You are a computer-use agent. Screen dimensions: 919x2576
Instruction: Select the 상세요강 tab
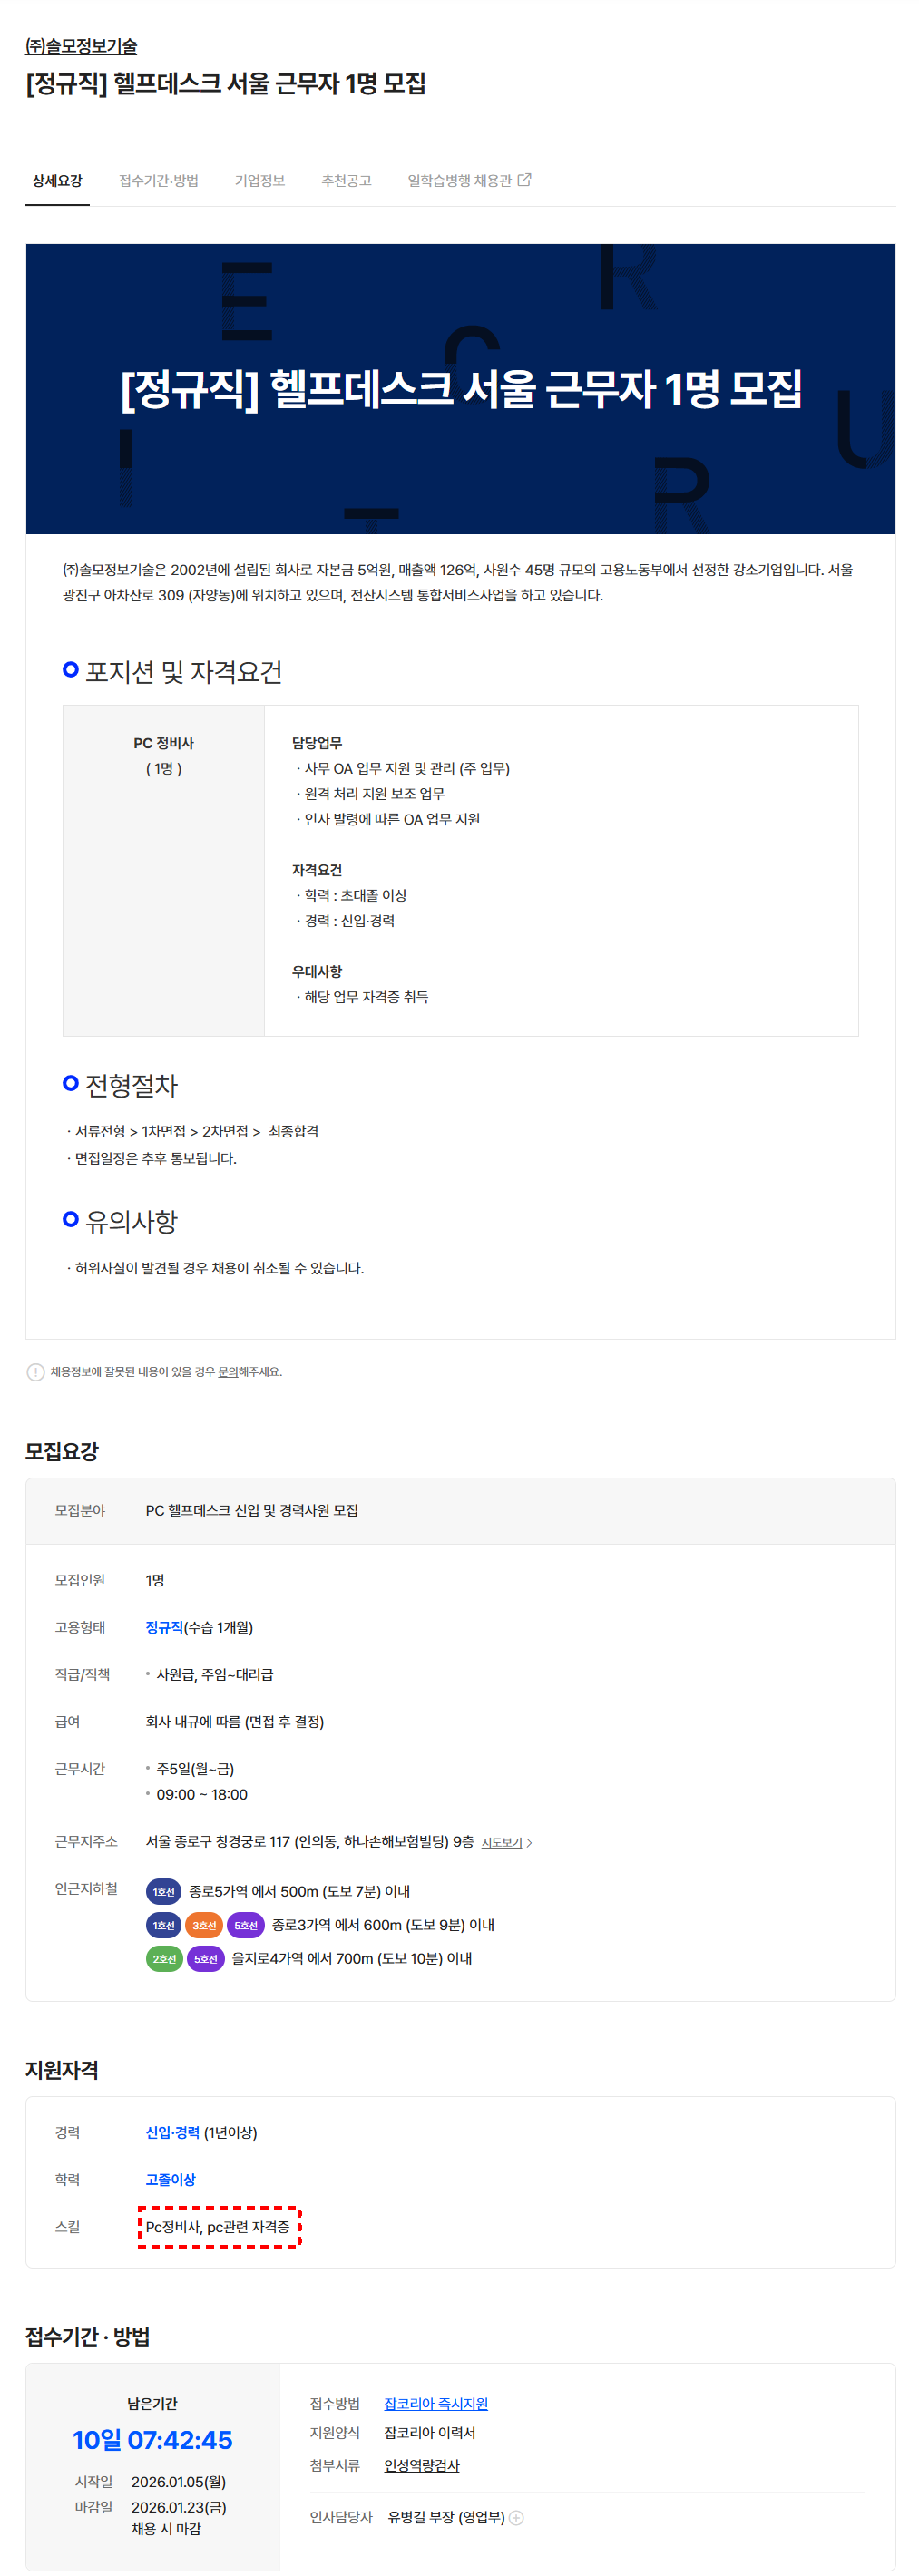click(57, 181)
